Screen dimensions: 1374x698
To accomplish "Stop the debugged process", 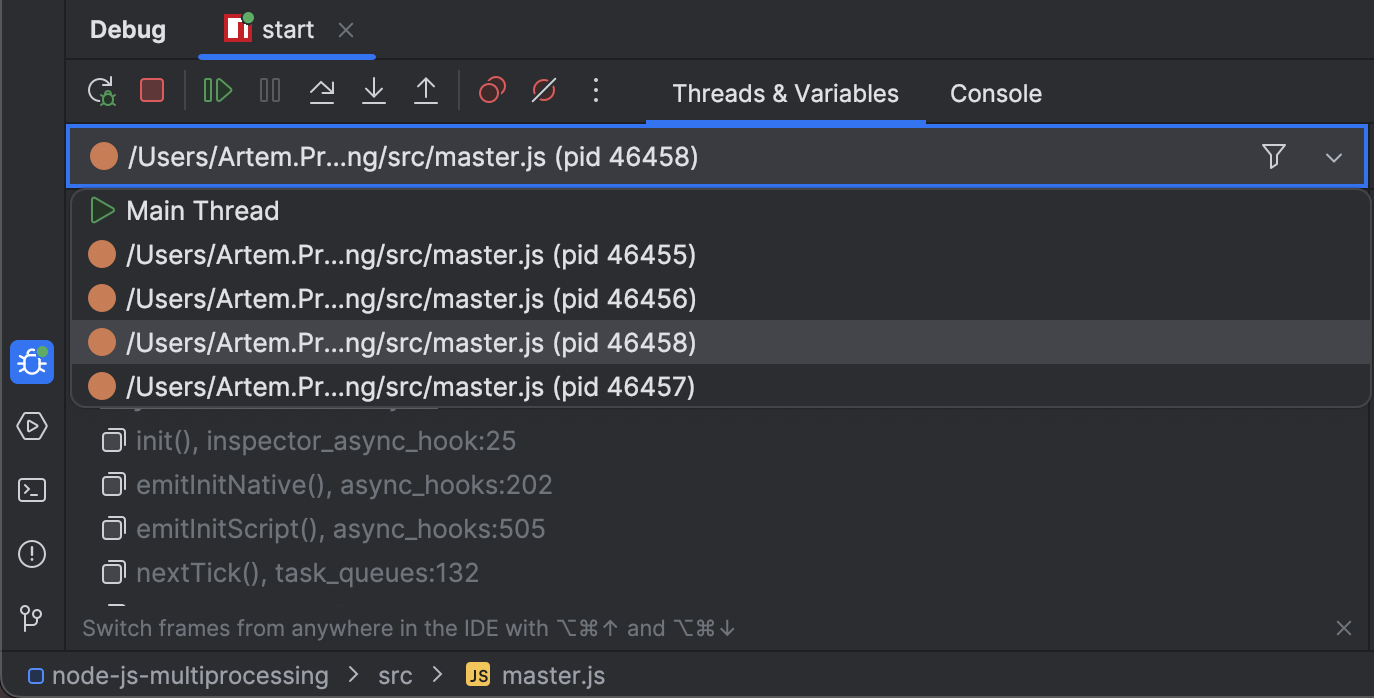I will click(x=152, y=90).
